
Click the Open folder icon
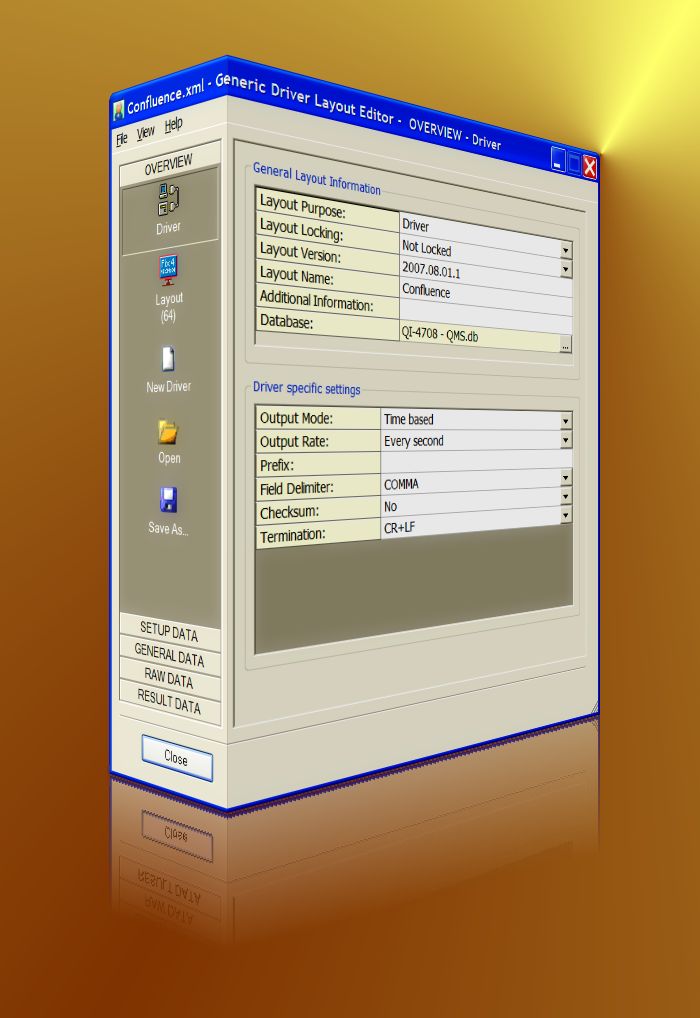[x=168, y=432]
